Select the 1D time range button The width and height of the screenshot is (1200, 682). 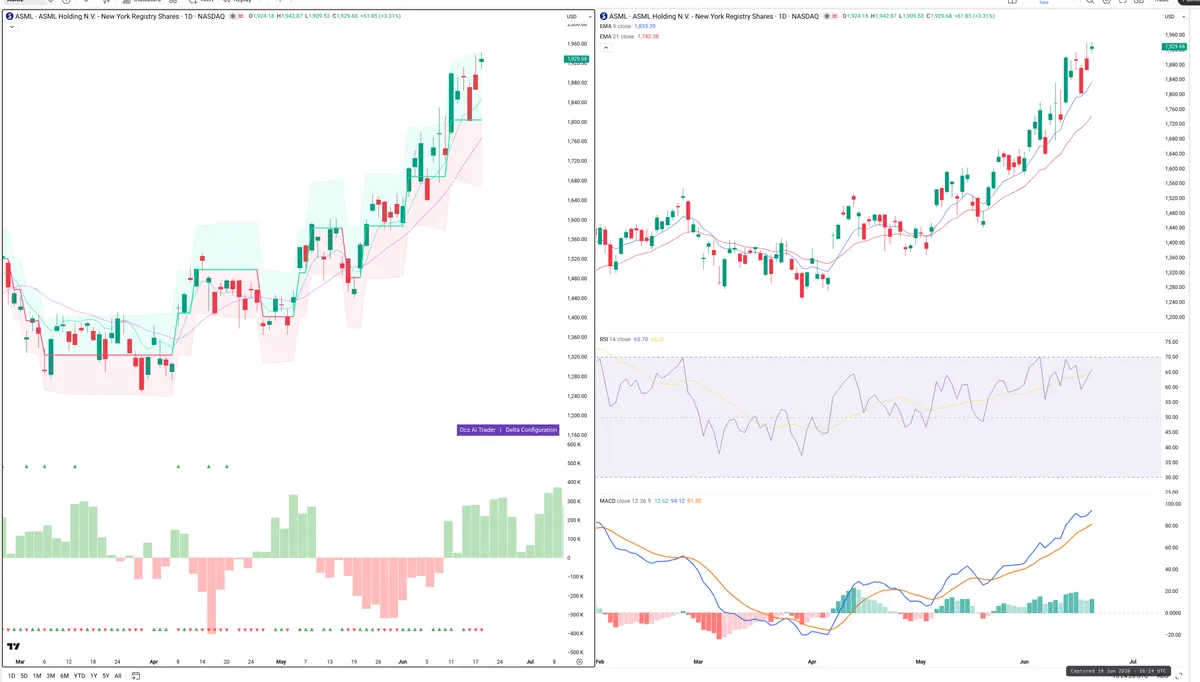click(12, 675)
